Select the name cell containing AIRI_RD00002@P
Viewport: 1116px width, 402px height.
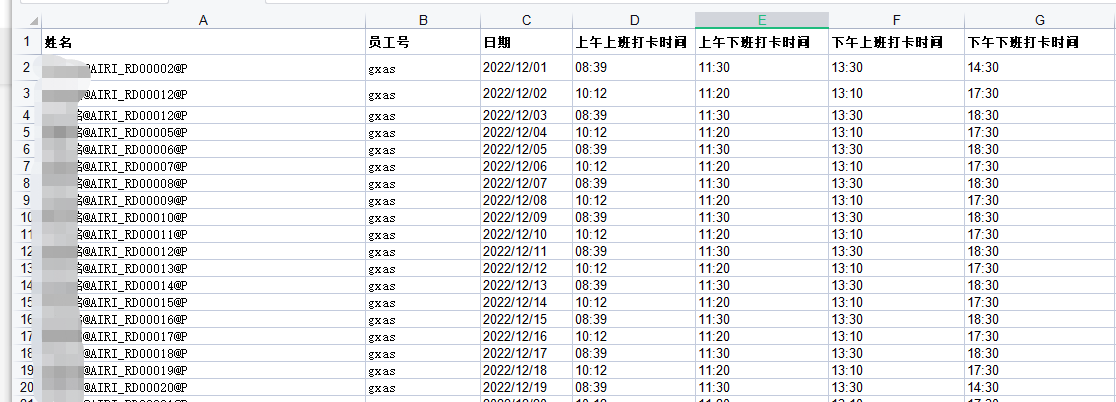pos(204,68)
